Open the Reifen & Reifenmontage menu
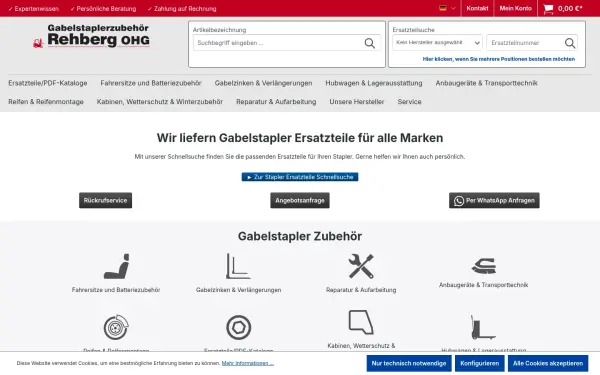This screenshot has width=600, height=375. [x=46, y=102]
